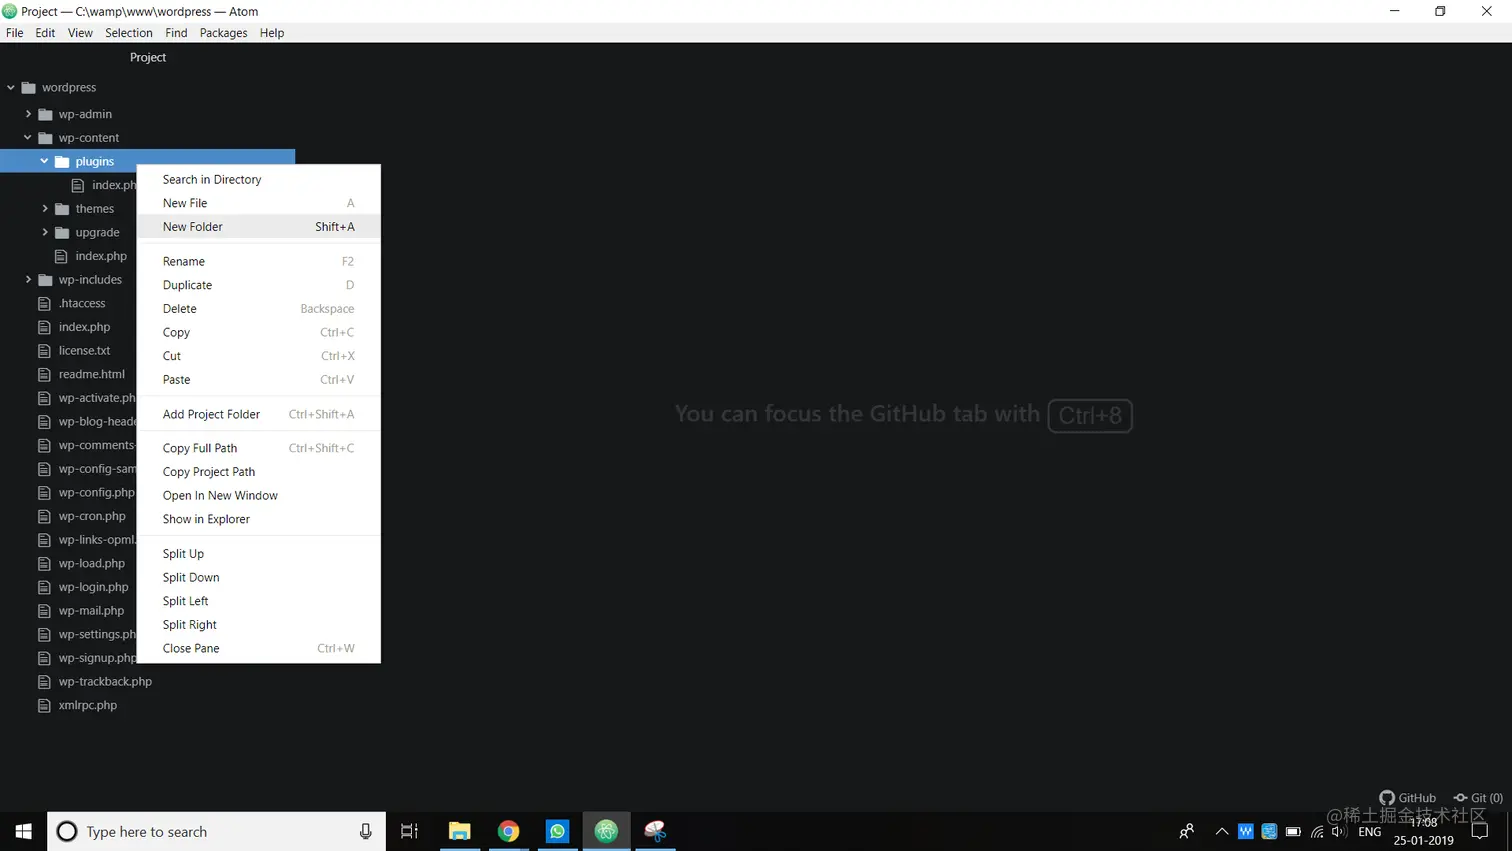Open the Selection menu
The image size is (1512, 851).
(129, 33)
